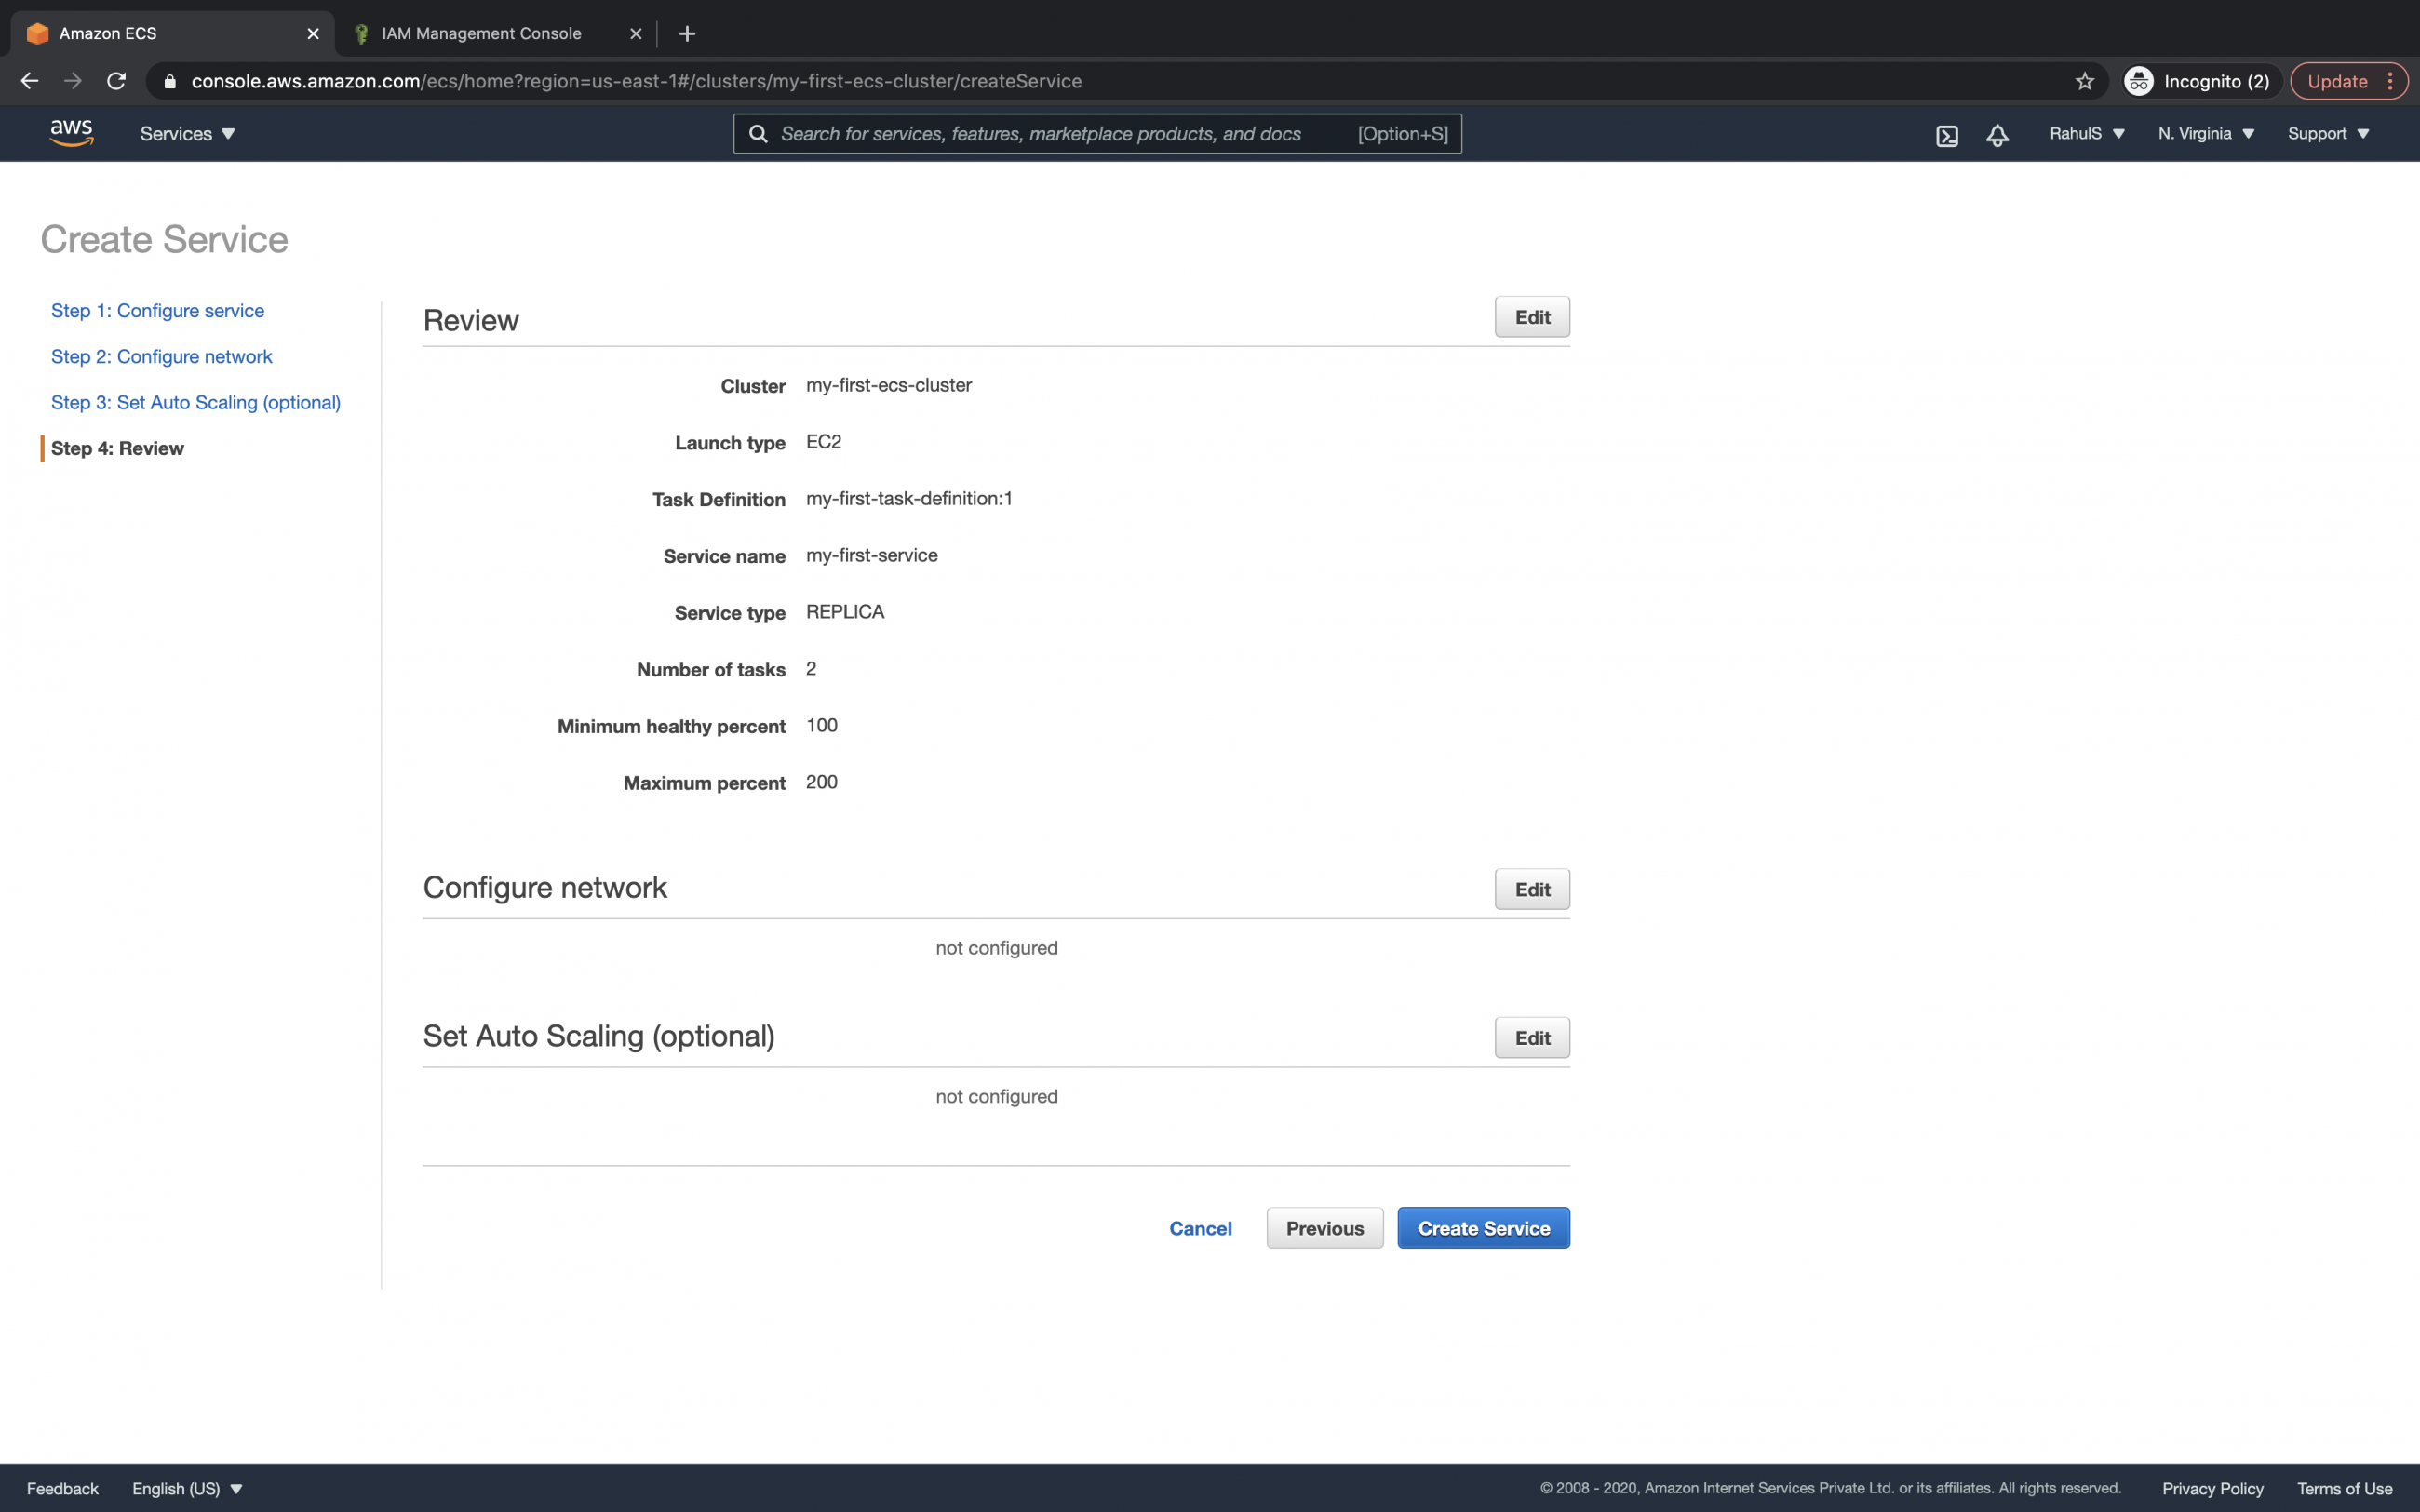
Task: Open Step 2: Configure network link
Action: point(161,356)
